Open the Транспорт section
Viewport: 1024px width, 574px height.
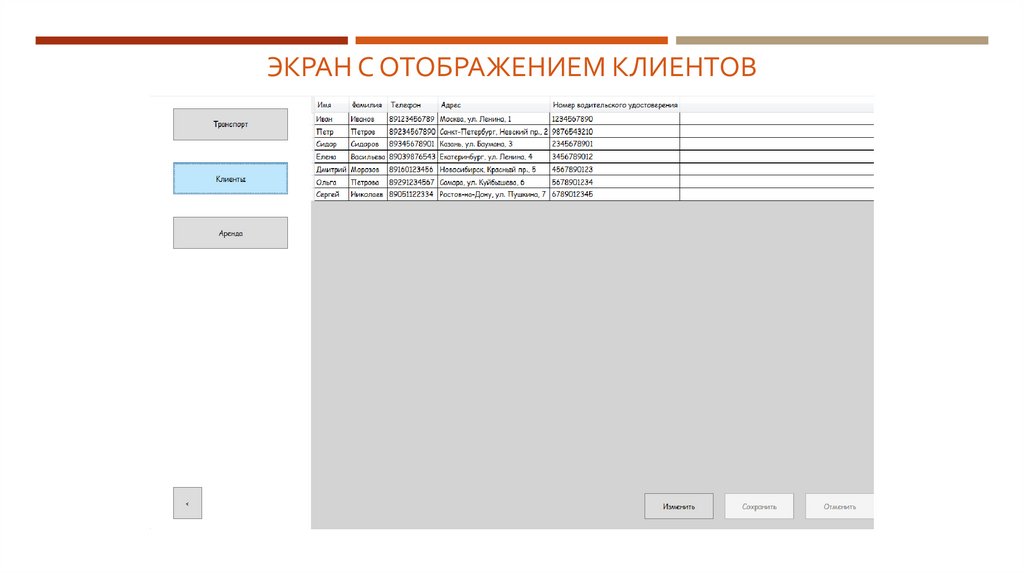(230, 124)
